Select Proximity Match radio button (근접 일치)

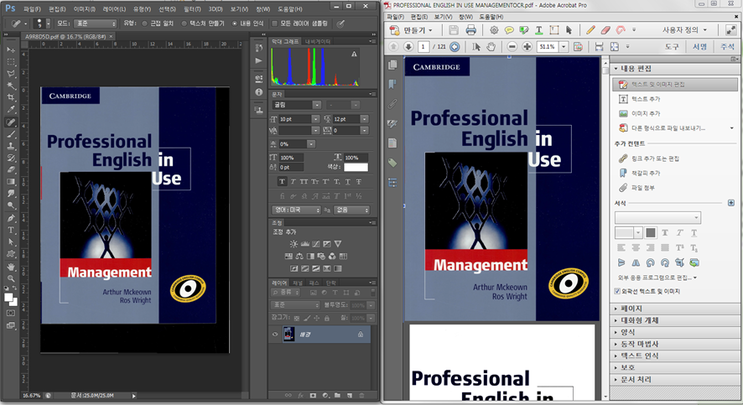click(x=145, y=23)
